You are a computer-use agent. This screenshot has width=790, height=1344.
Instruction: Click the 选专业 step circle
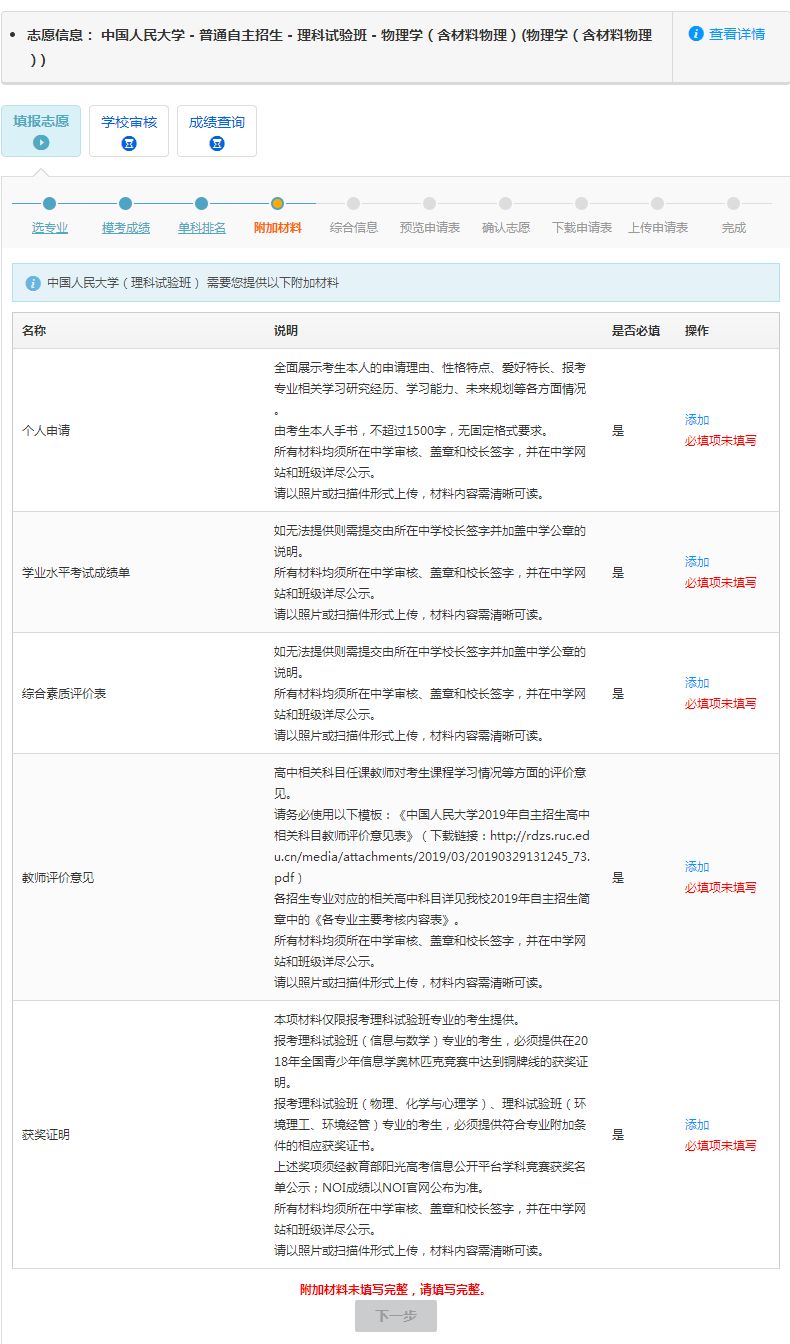tap(50, 204)
